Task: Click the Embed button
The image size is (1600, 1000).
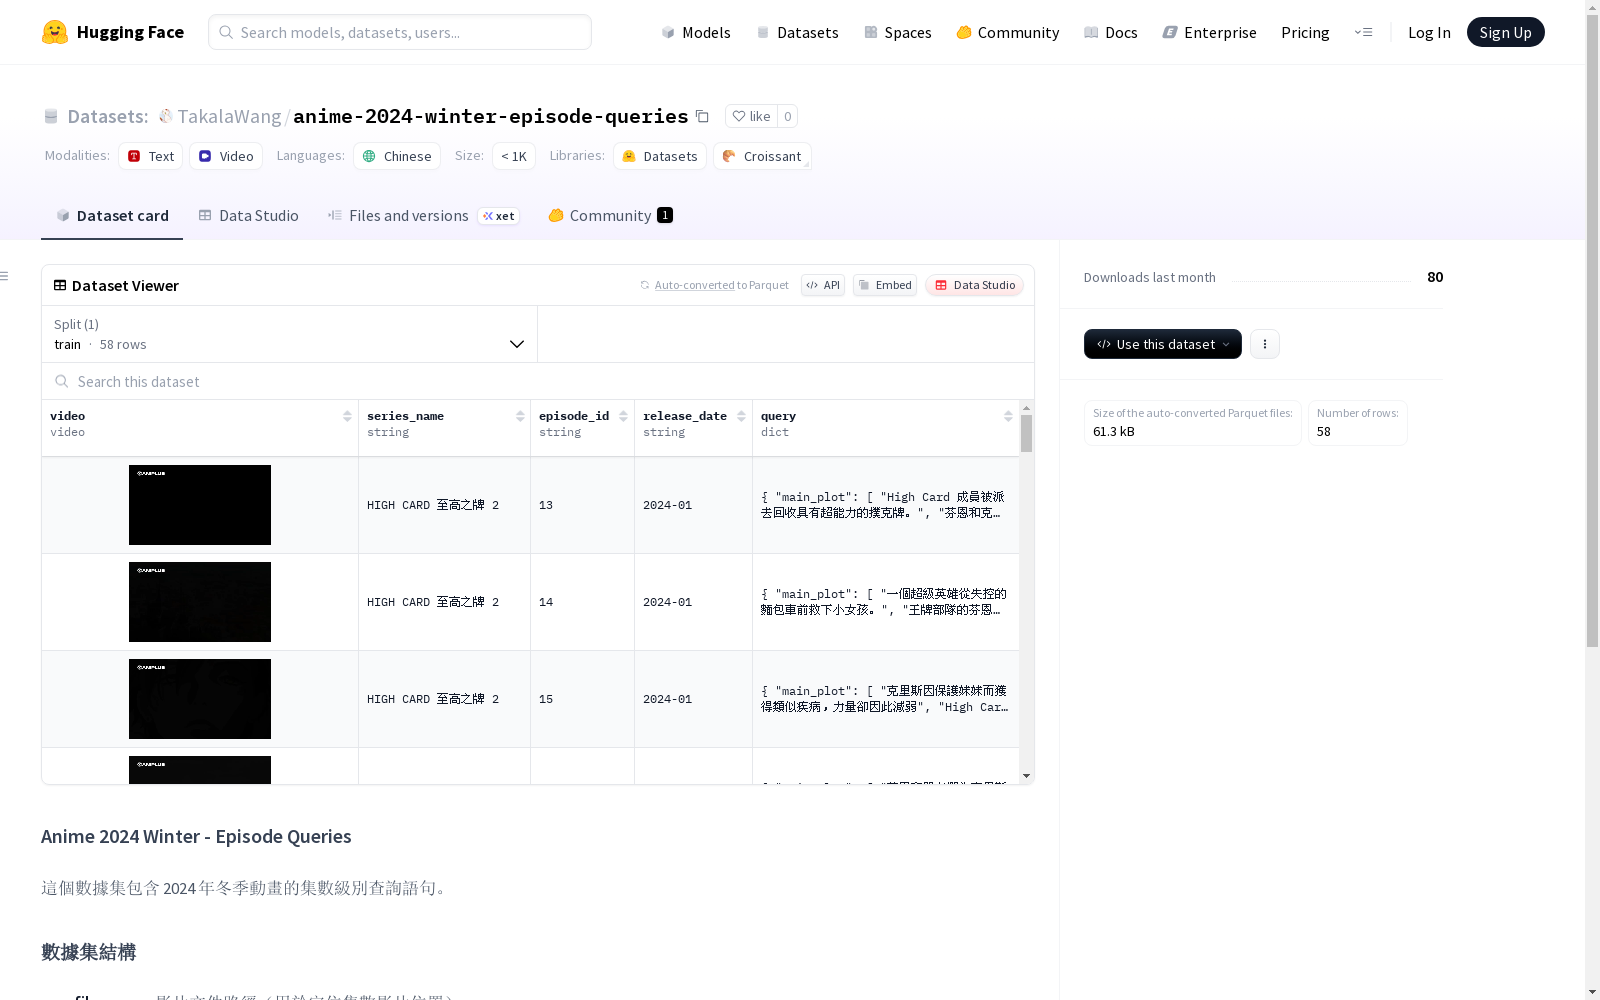Action: pos(885,285)
